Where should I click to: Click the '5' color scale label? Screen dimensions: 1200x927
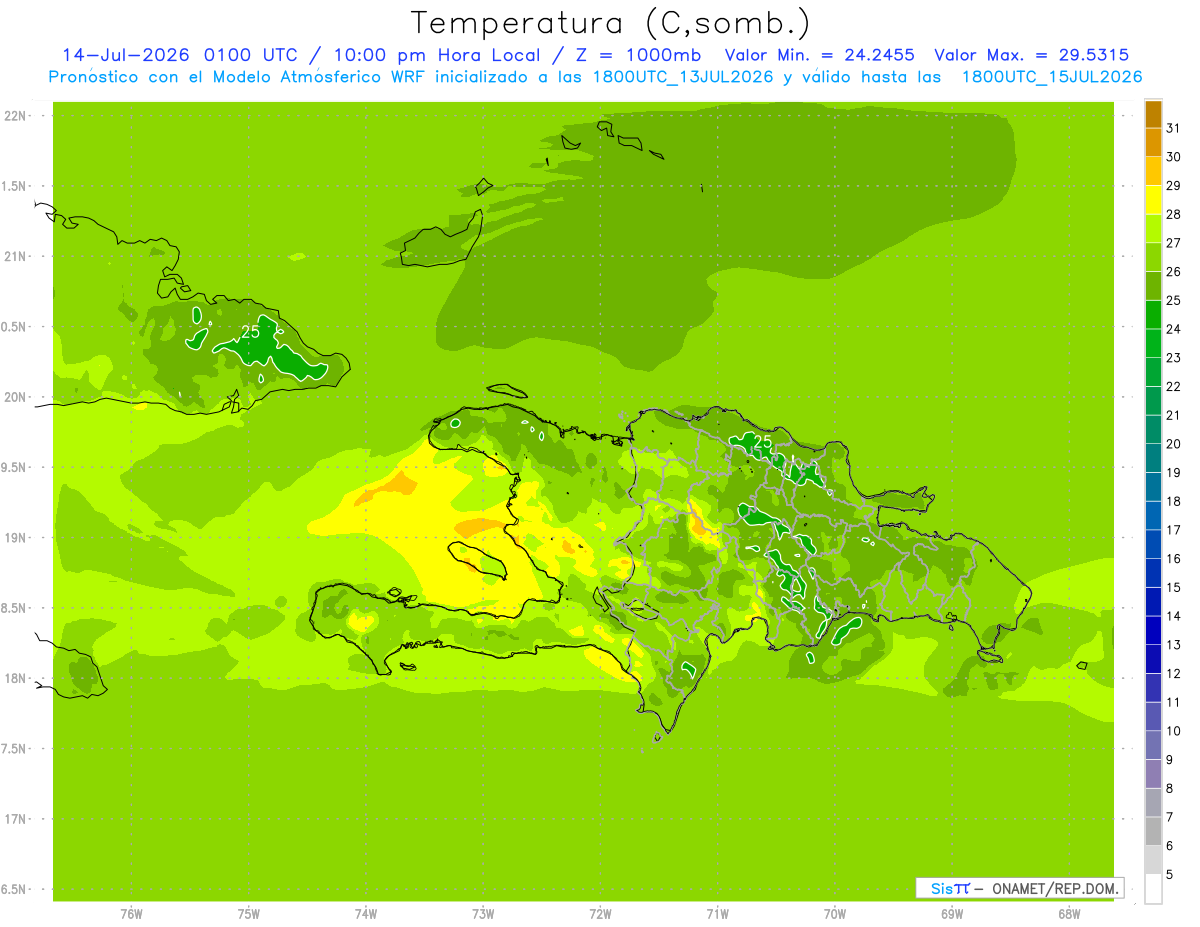[1170, 875]
